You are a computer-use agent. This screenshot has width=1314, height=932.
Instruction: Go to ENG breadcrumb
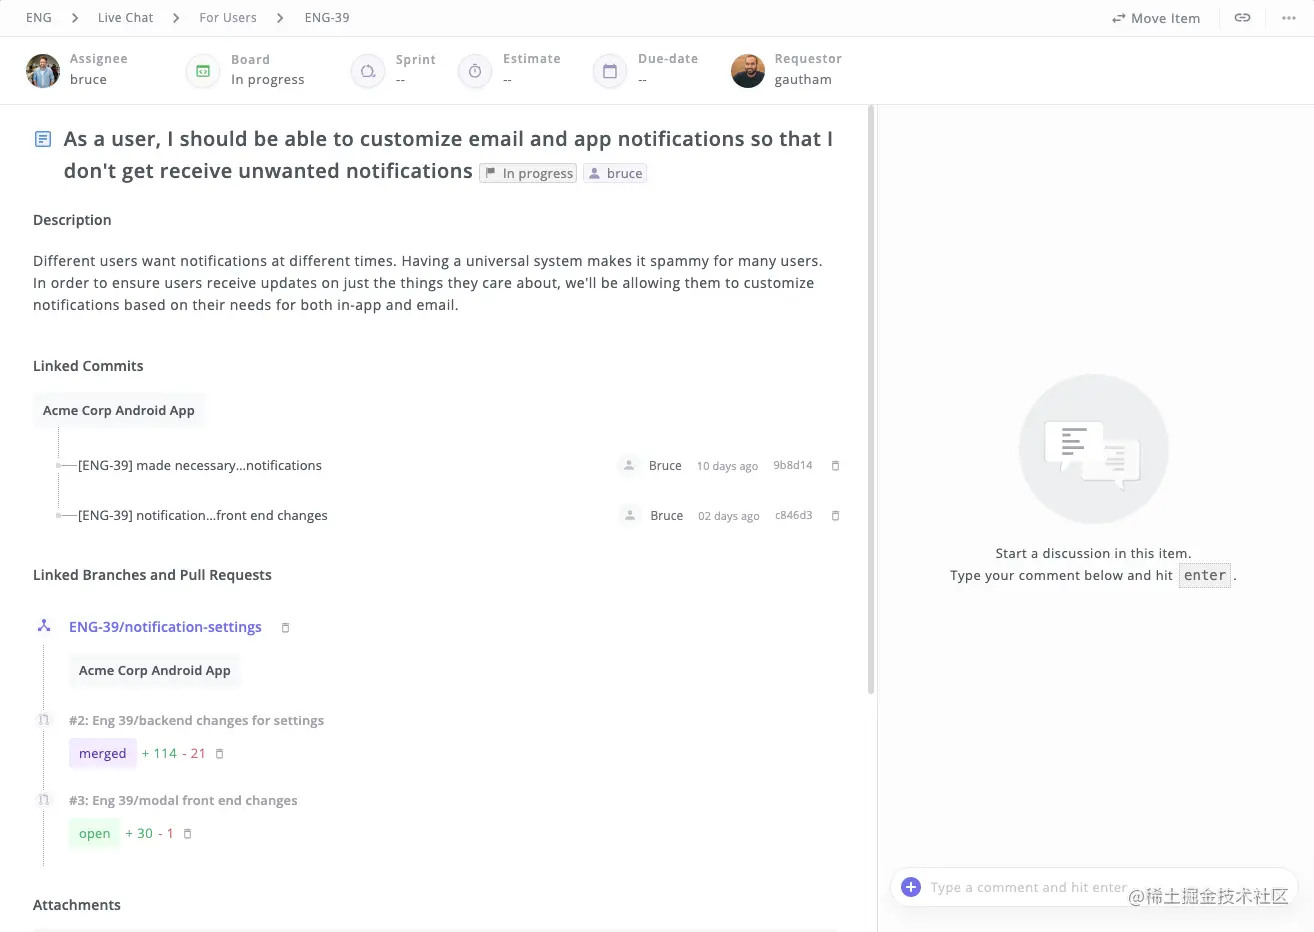[x=39, y=18]
